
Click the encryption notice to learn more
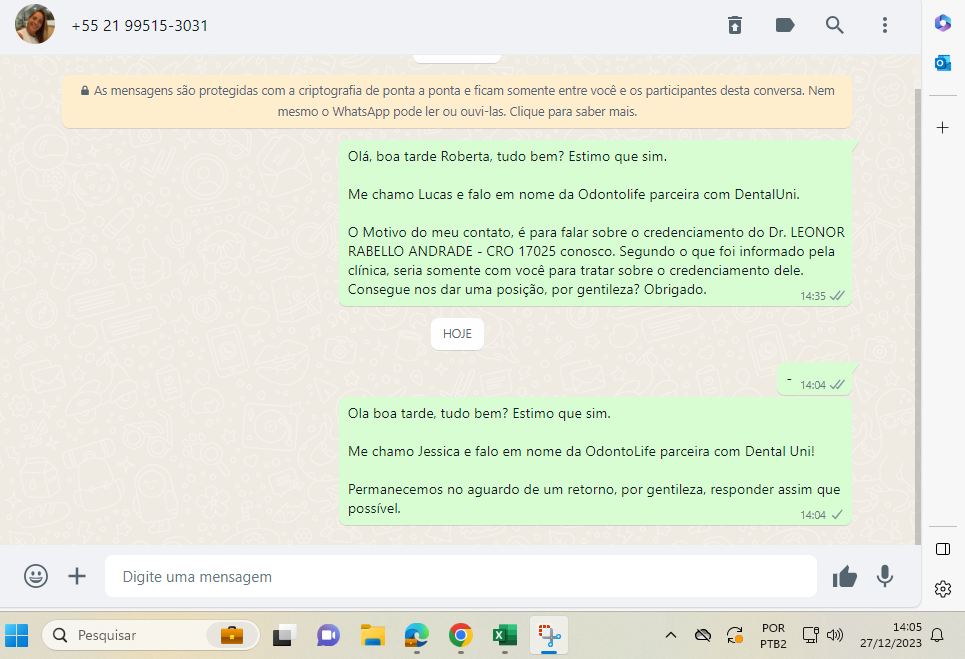(x=456, y=101)
